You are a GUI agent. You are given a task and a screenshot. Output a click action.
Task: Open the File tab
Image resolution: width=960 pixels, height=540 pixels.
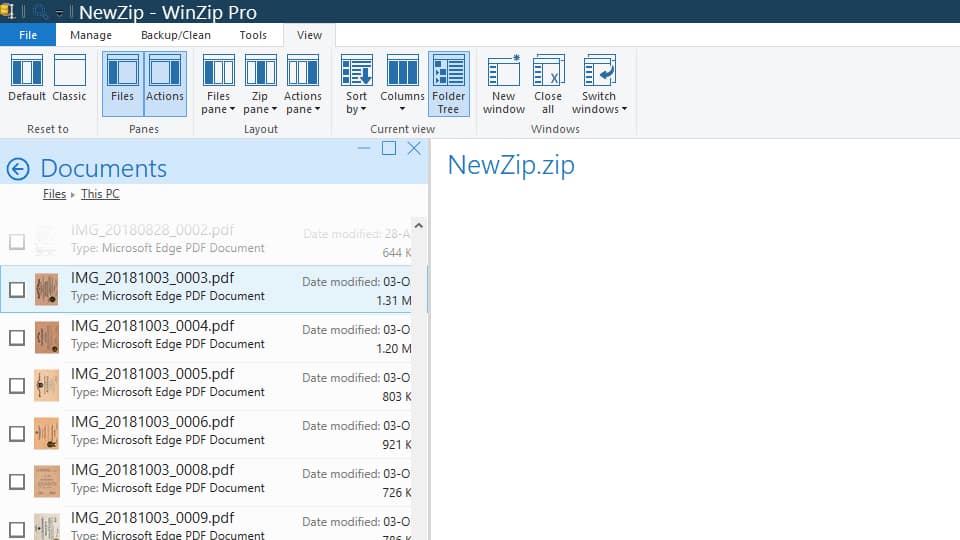[x=28, y=35]
